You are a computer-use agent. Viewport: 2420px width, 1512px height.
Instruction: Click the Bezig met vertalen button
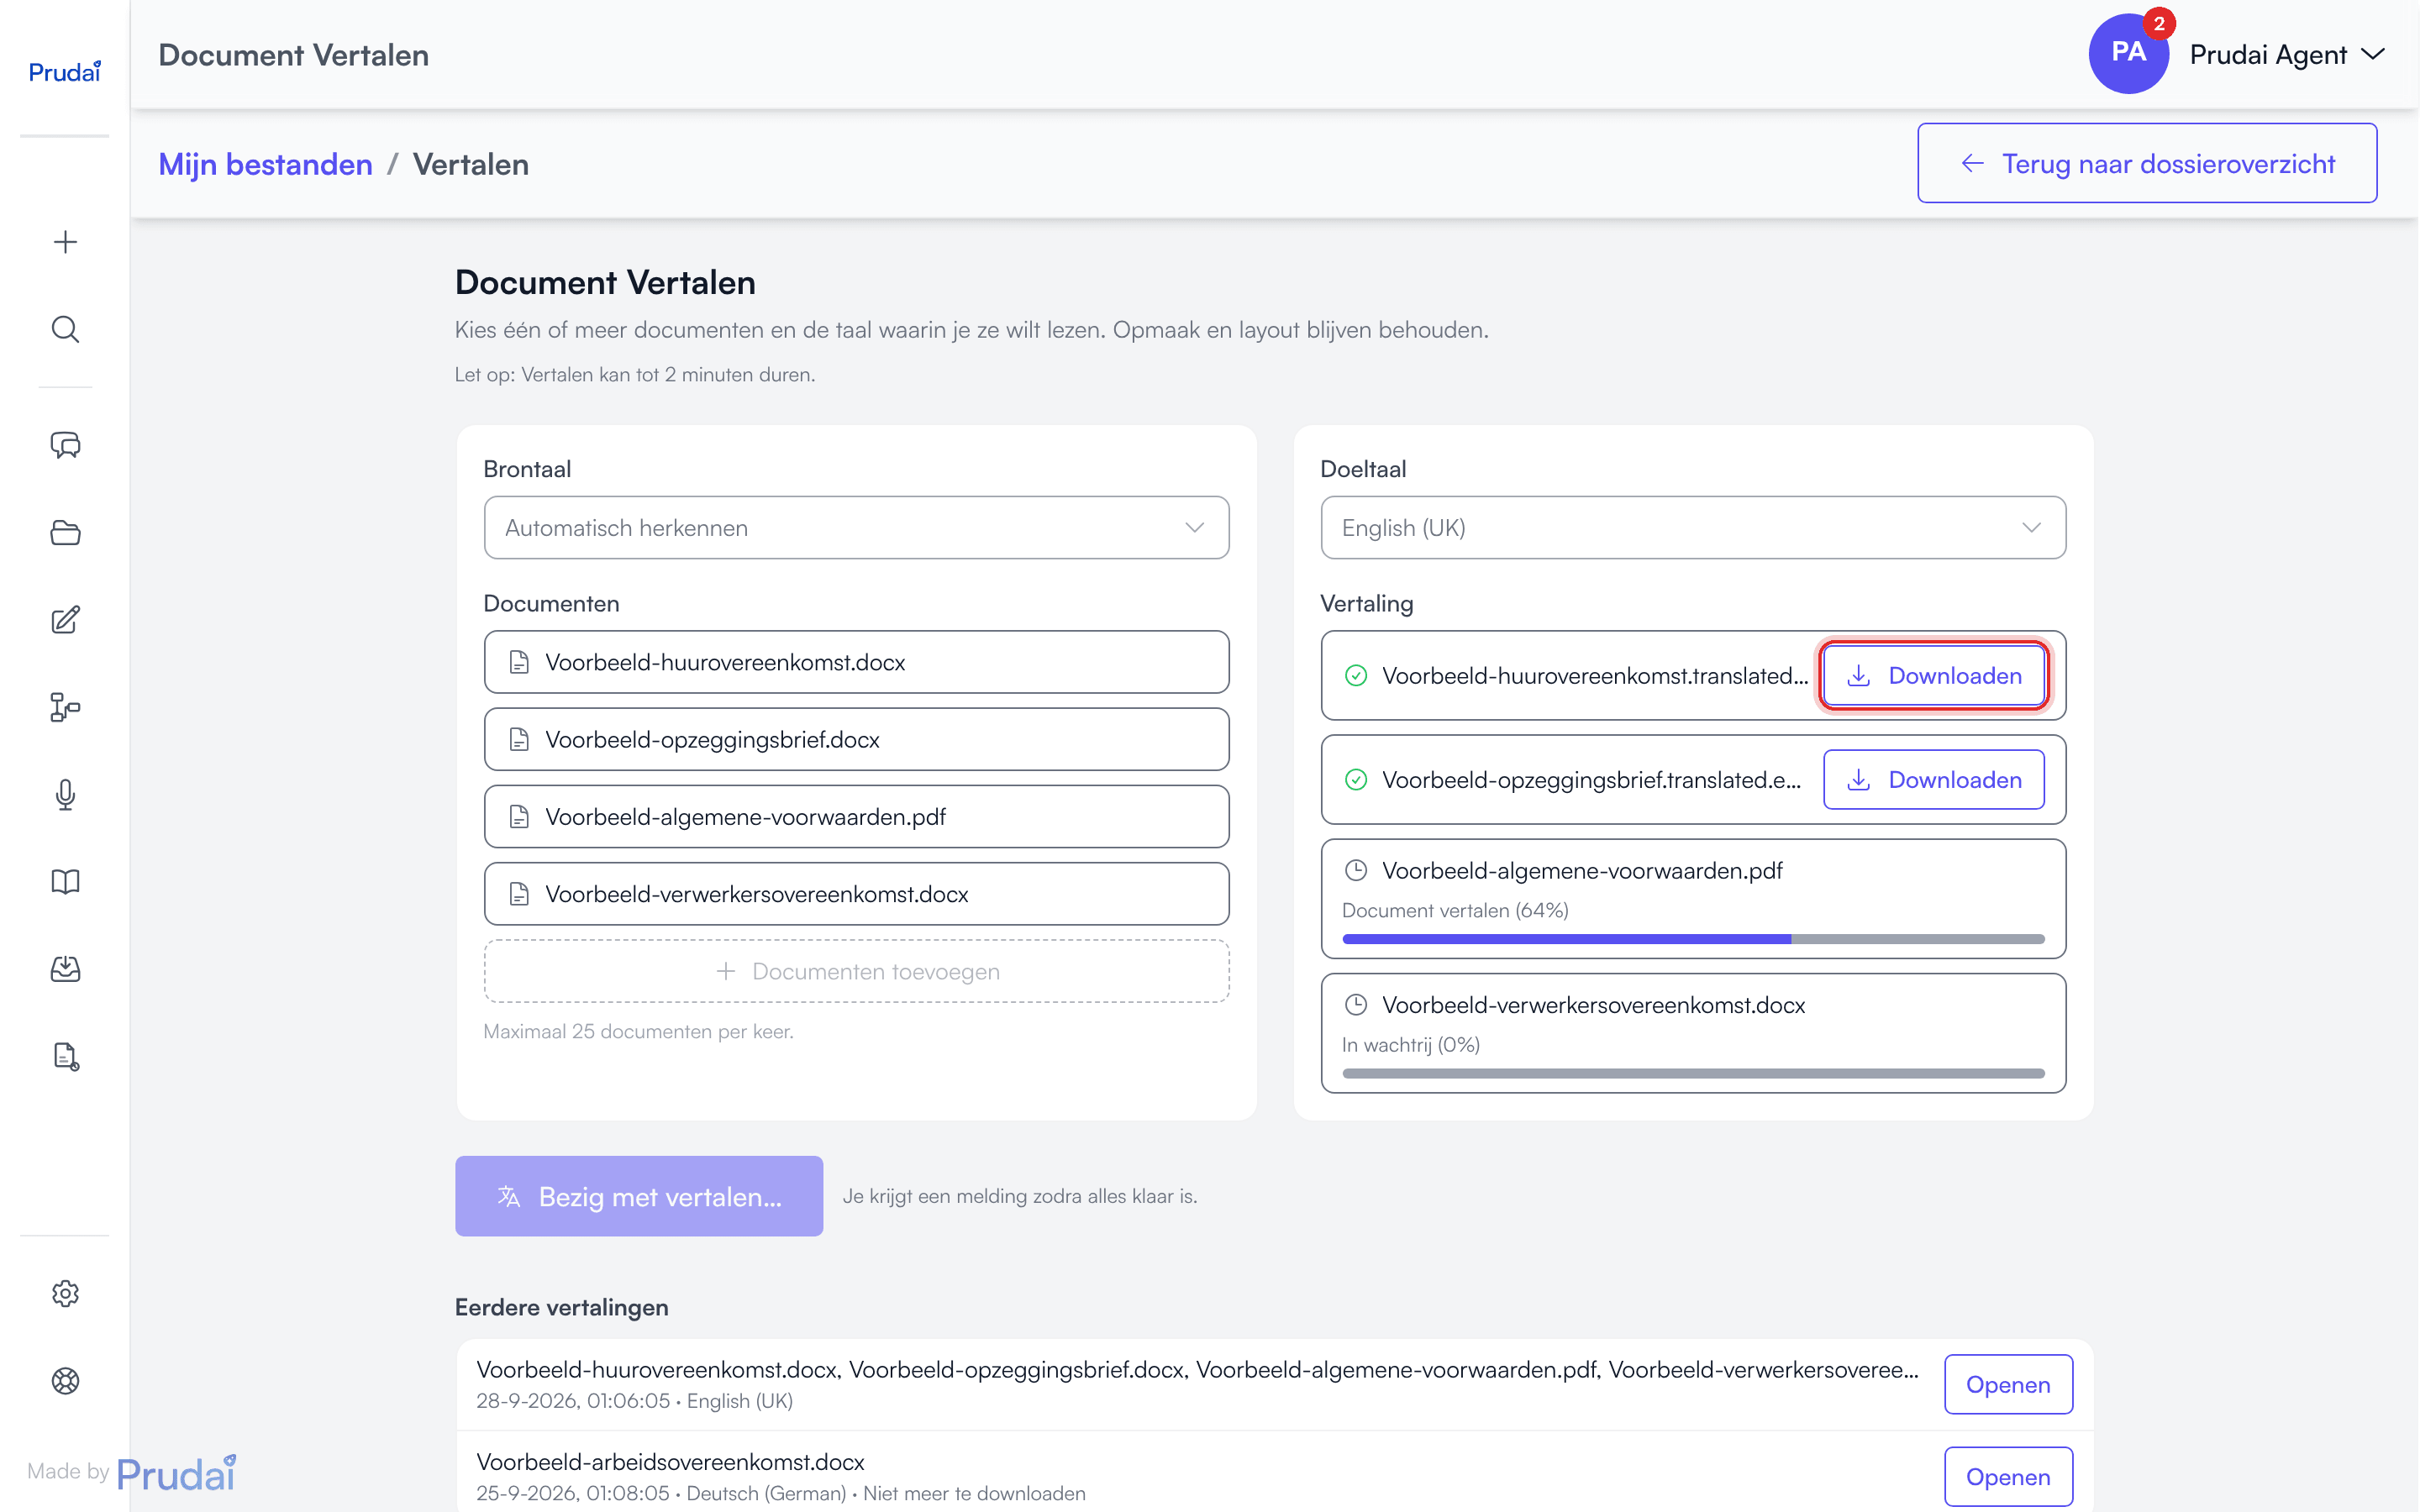639,1196
